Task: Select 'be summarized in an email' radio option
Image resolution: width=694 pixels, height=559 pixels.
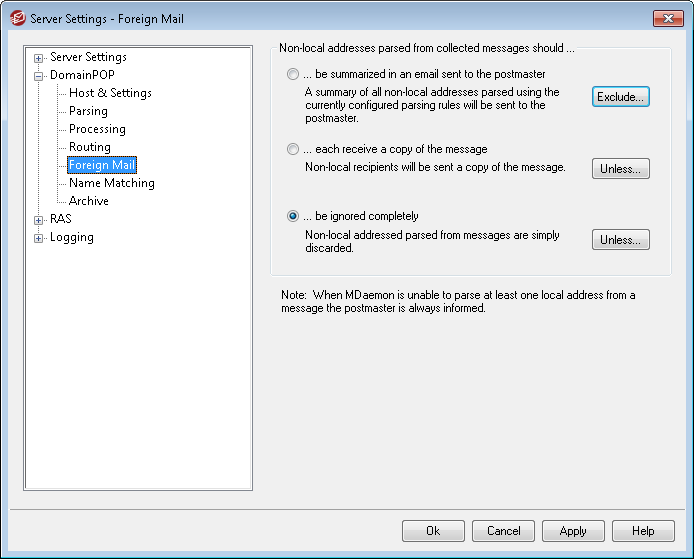Action: point(293,74)
